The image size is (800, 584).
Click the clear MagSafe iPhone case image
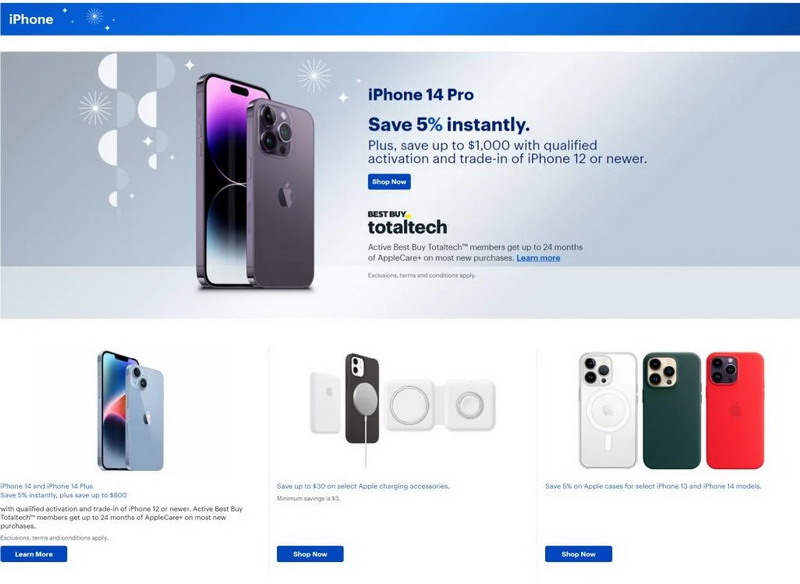[x=607, y=410]
